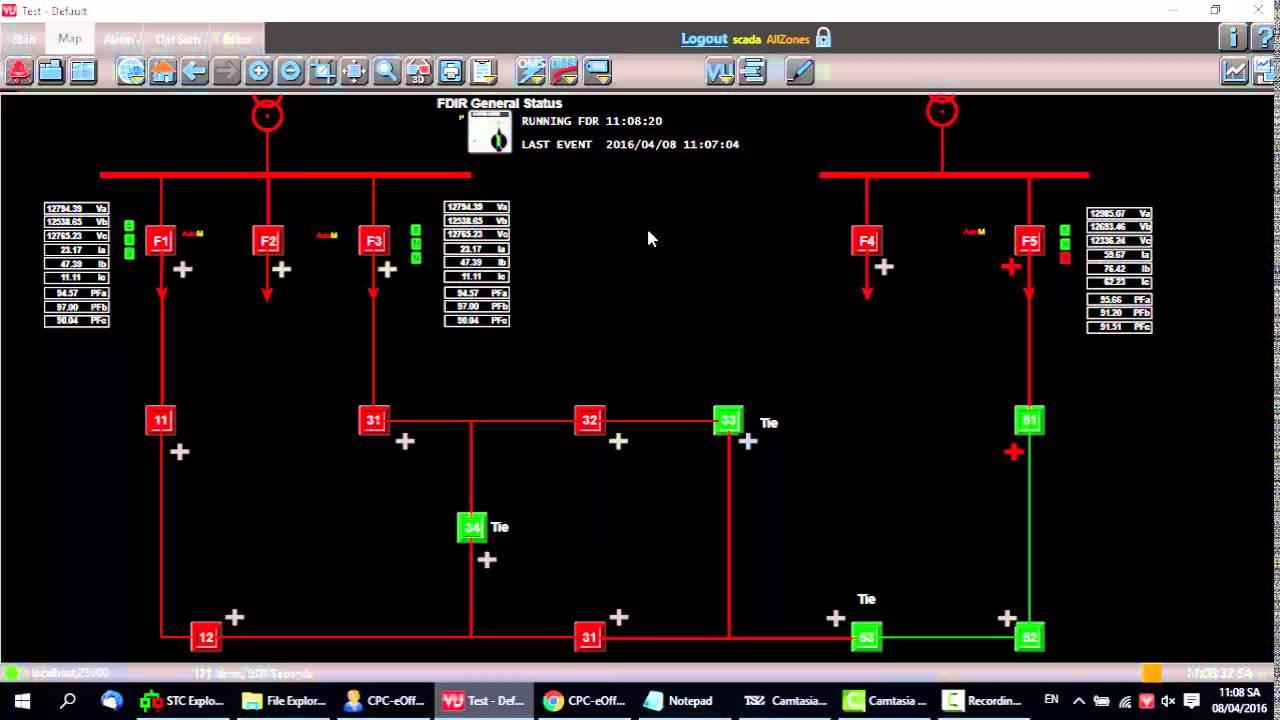Select the magnifier search icon
This screenshot has width=1280, height=720.
tap(387, 71)
